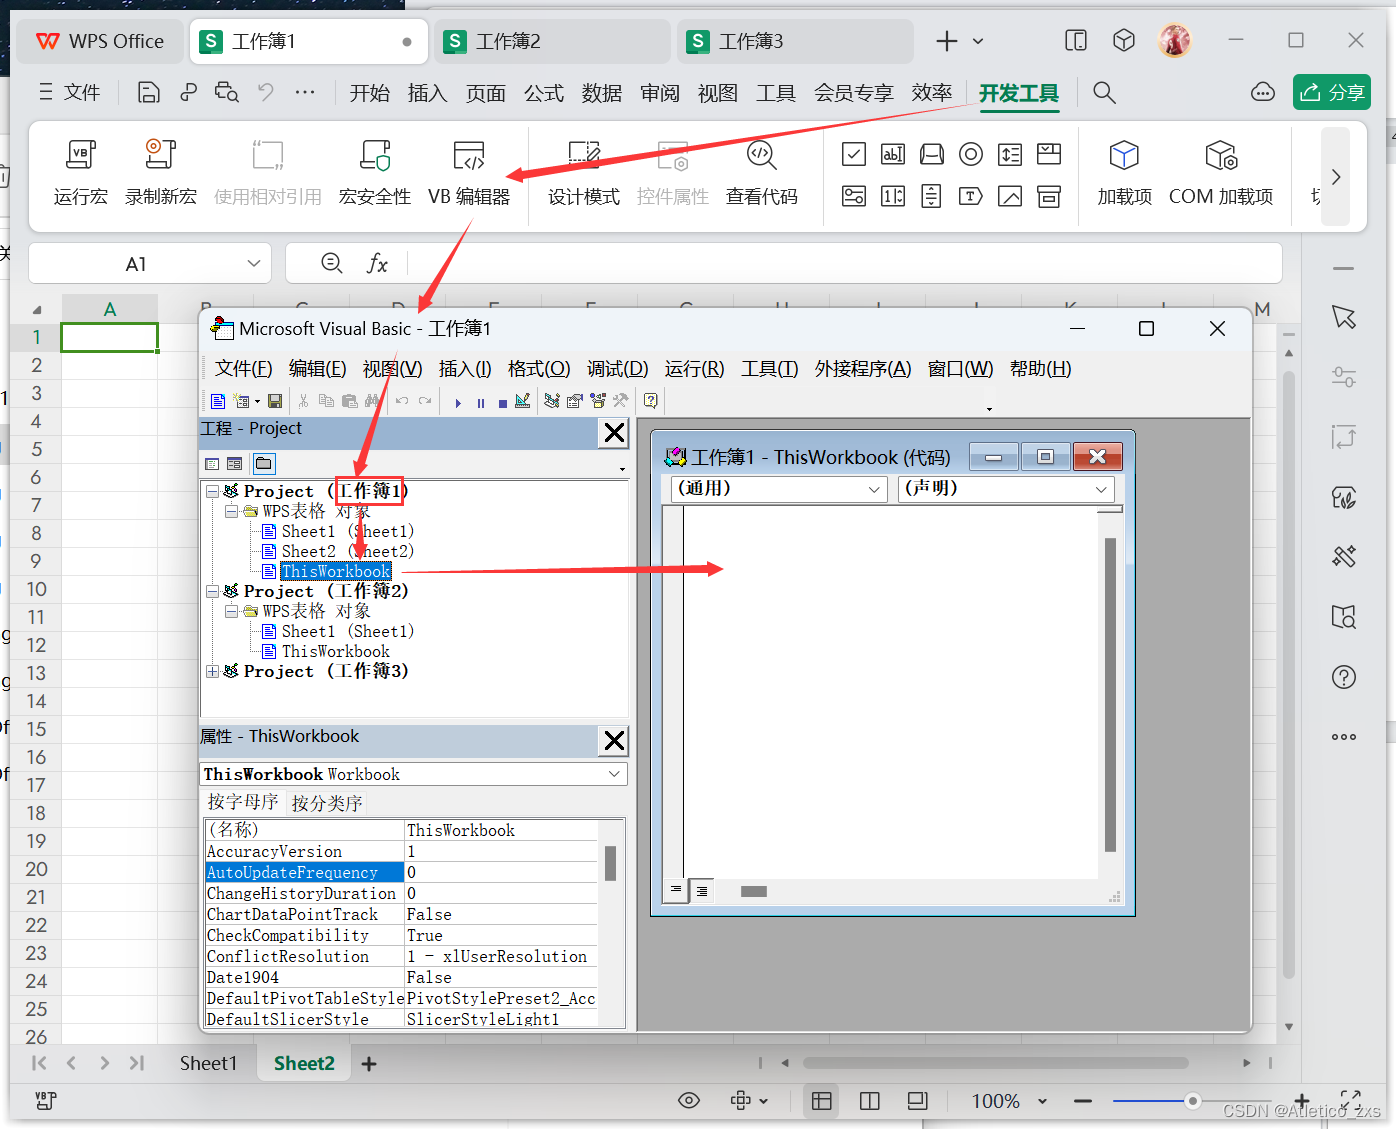
Task: Insert an option button form control
Action: tap(970, 154)
